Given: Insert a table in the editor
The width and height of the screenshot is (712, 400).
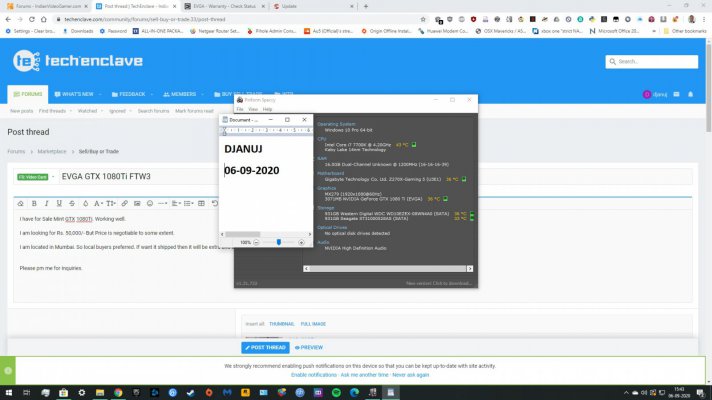Looking at the screenshot, I should [x=201, y=203].
